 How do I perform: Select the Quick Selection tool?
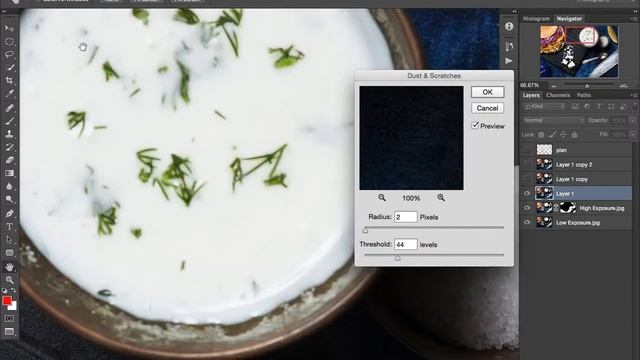pyautogui.click(x=9, y=67)
